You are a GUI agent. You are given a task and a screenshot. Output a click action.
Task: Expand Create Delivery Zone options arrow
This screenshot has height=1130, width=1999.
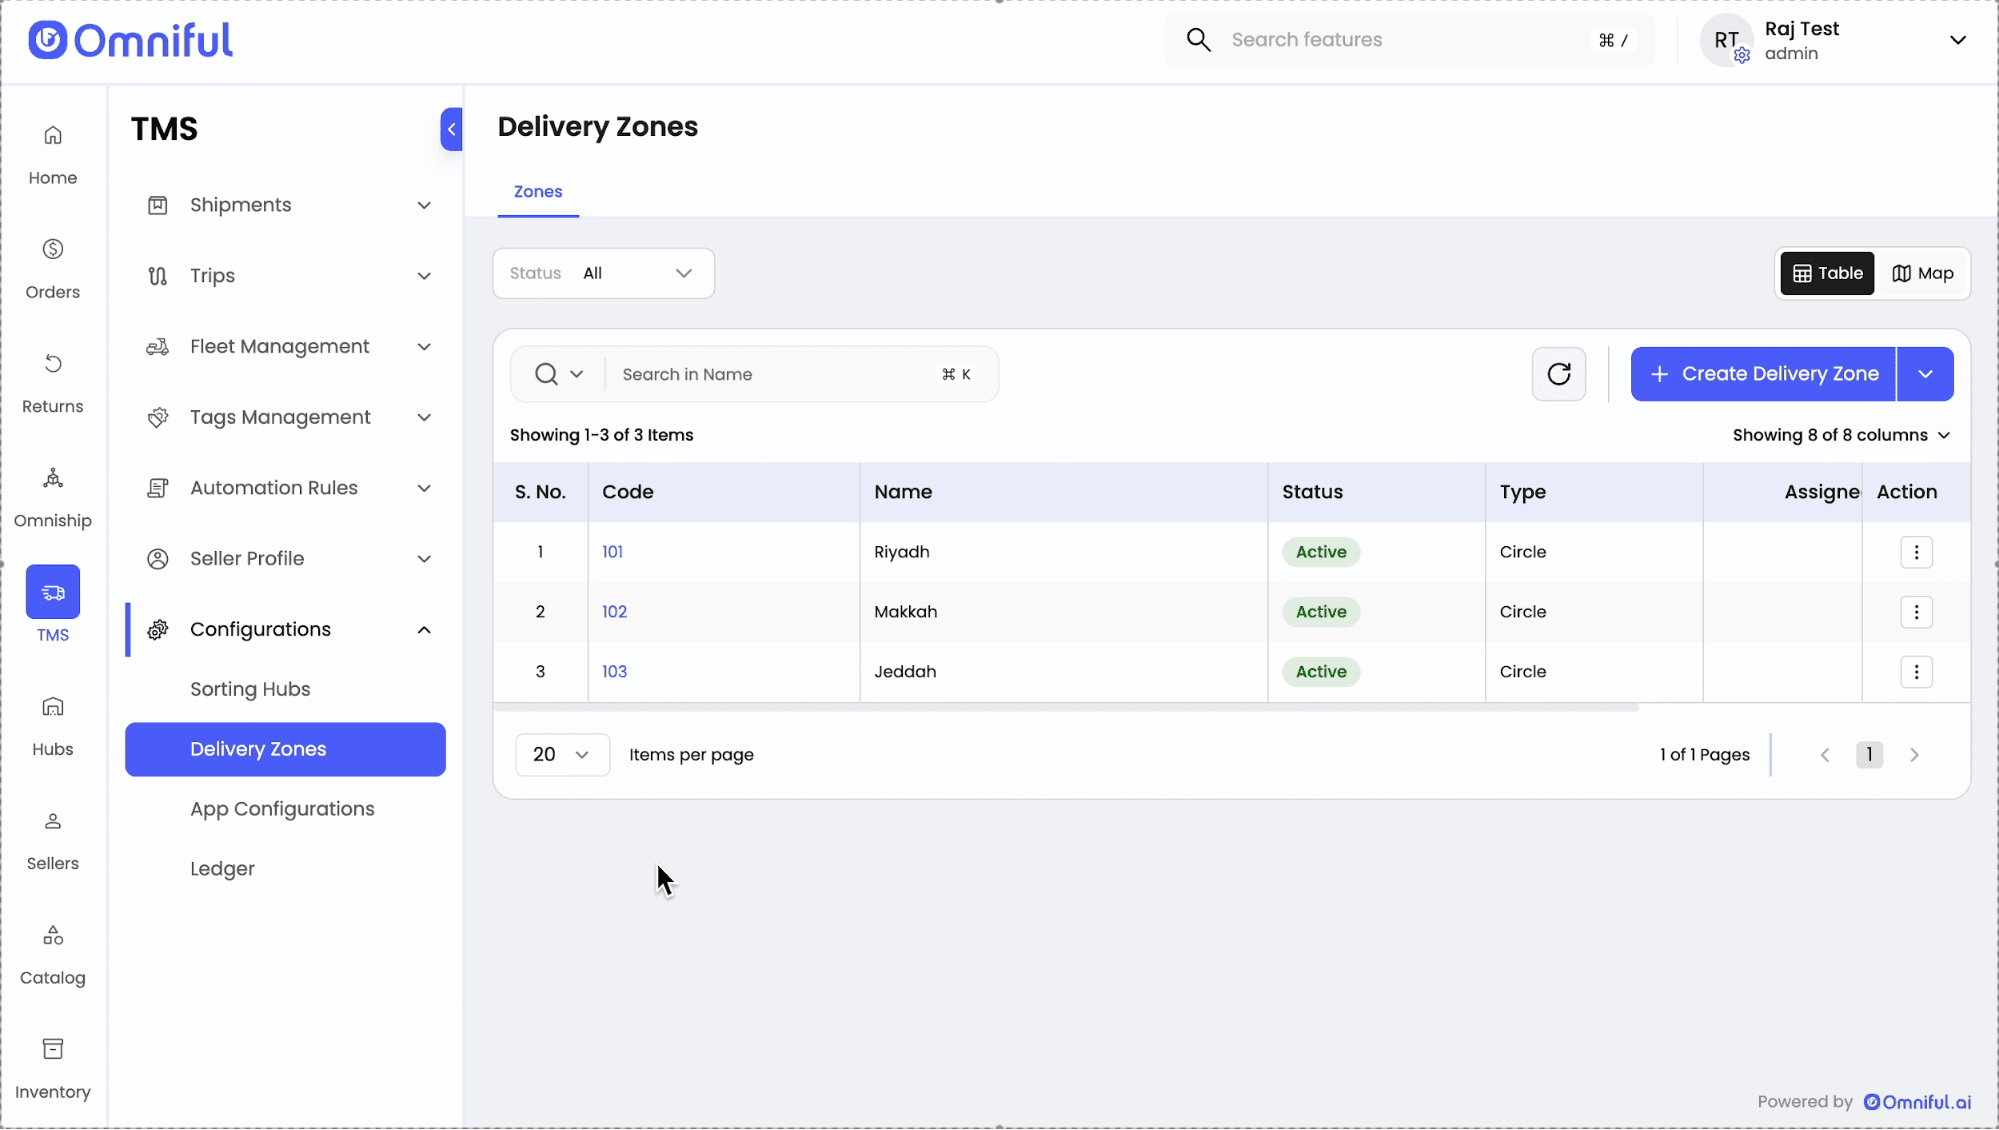click(x=1924, y=374)
